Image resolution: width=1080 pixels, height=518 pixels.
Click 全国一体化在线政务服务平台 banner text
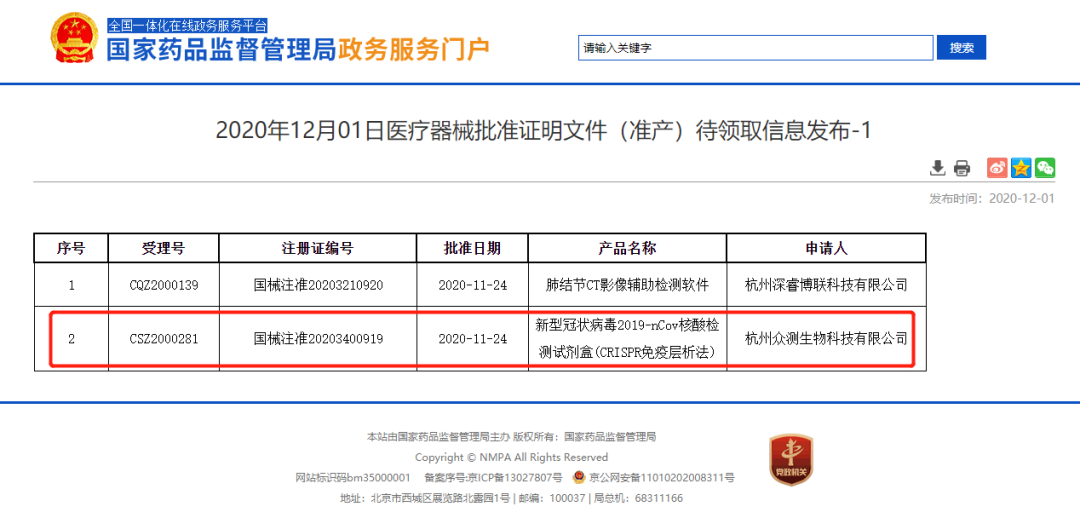(x=188, y=26)
